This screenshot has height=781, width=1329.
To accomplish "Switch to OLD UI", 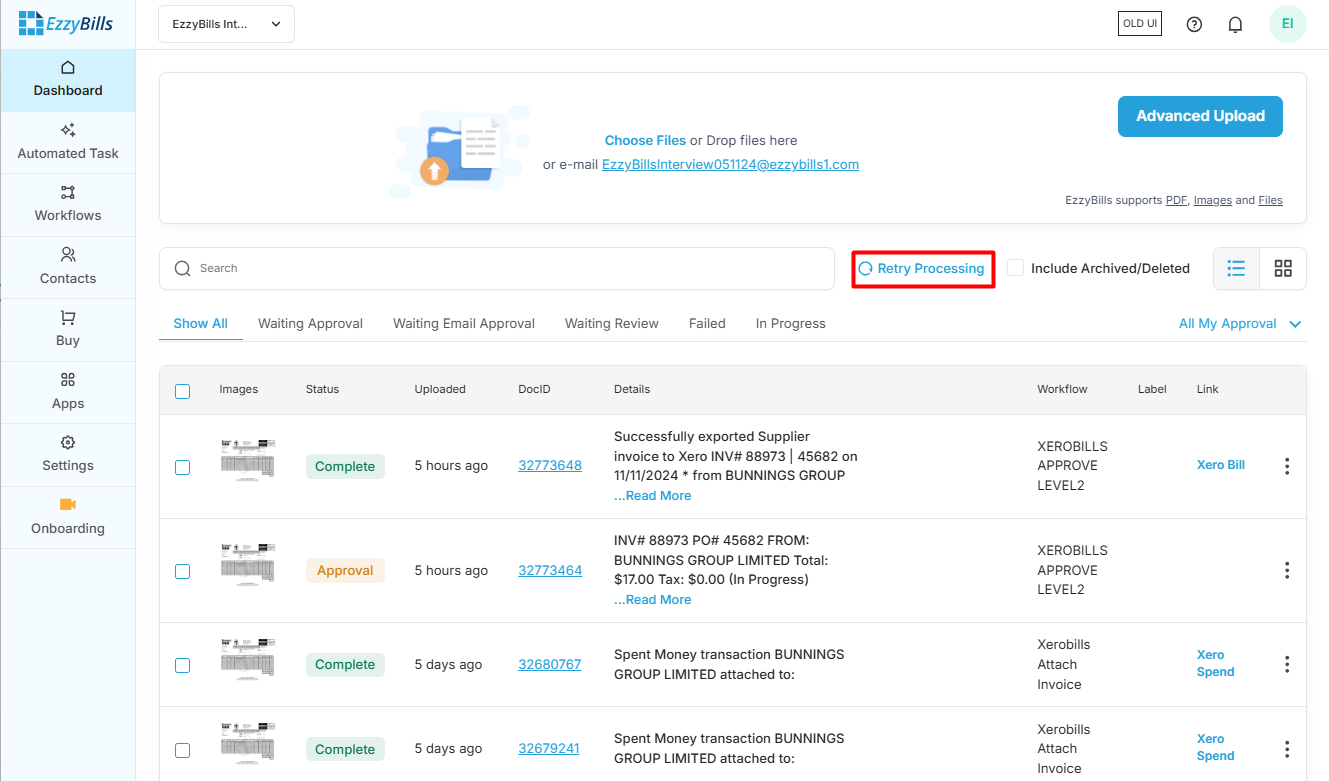I will (x=1140, y=24).
